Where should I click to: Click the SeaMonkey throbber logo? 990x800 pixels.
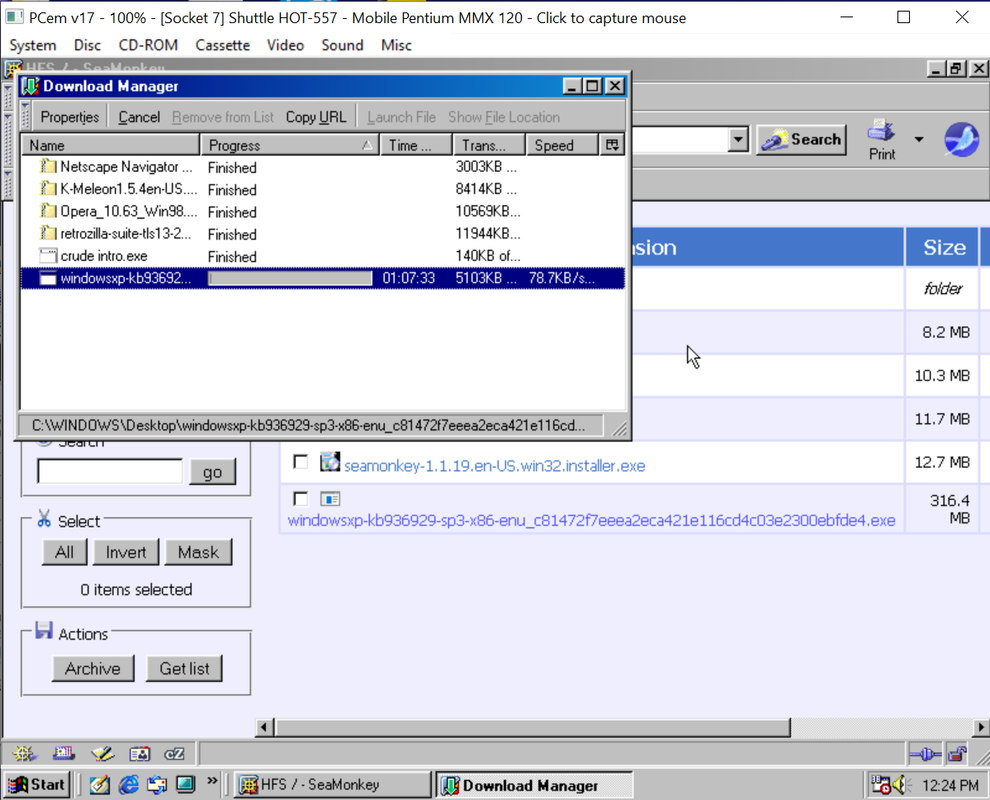pos(962,140)
